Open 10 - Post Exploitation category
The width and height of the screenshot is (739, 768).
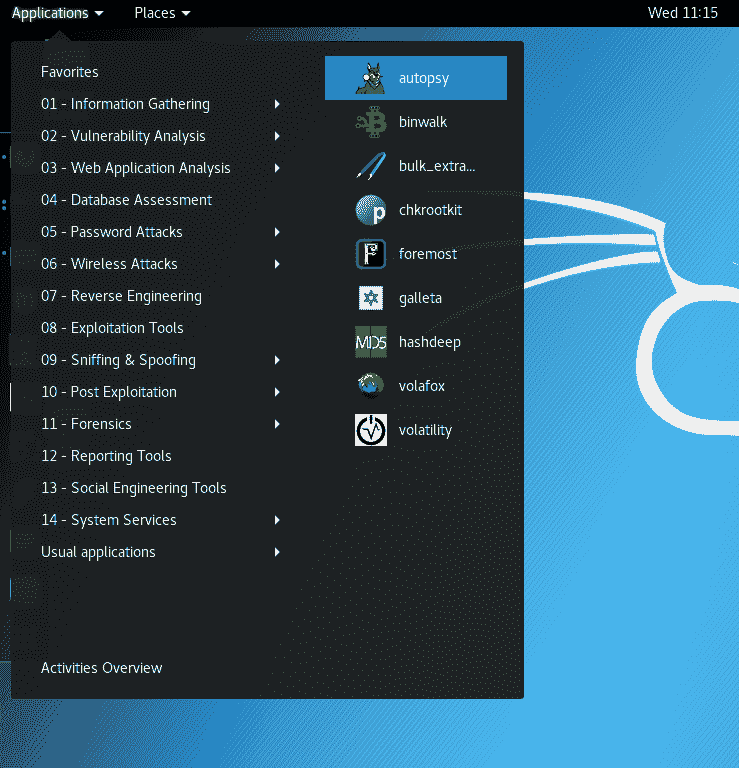(109, 392)
